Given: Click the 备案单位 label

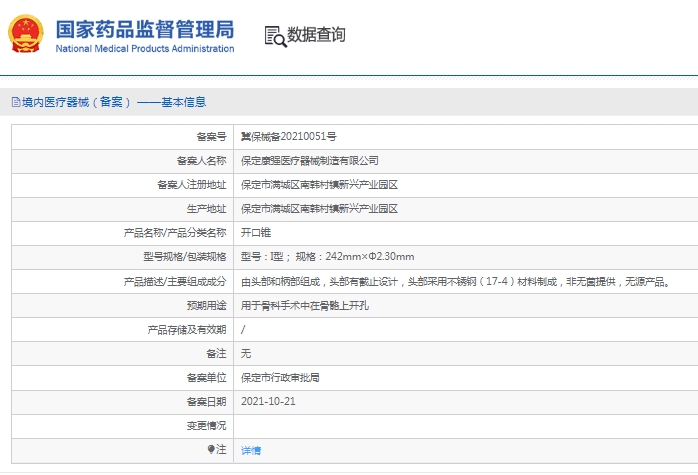Looking at the screenshot, I should pyautogui.click(x=207, y=378).
